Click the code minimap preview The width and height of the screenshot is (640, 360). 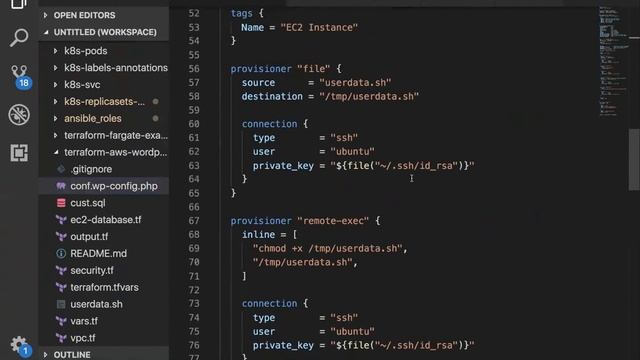tap(613, 61)
